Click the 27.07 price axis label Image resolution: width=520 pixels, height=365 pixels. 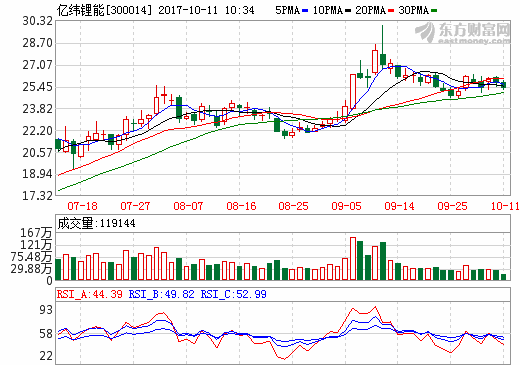[x=38, y=65]
